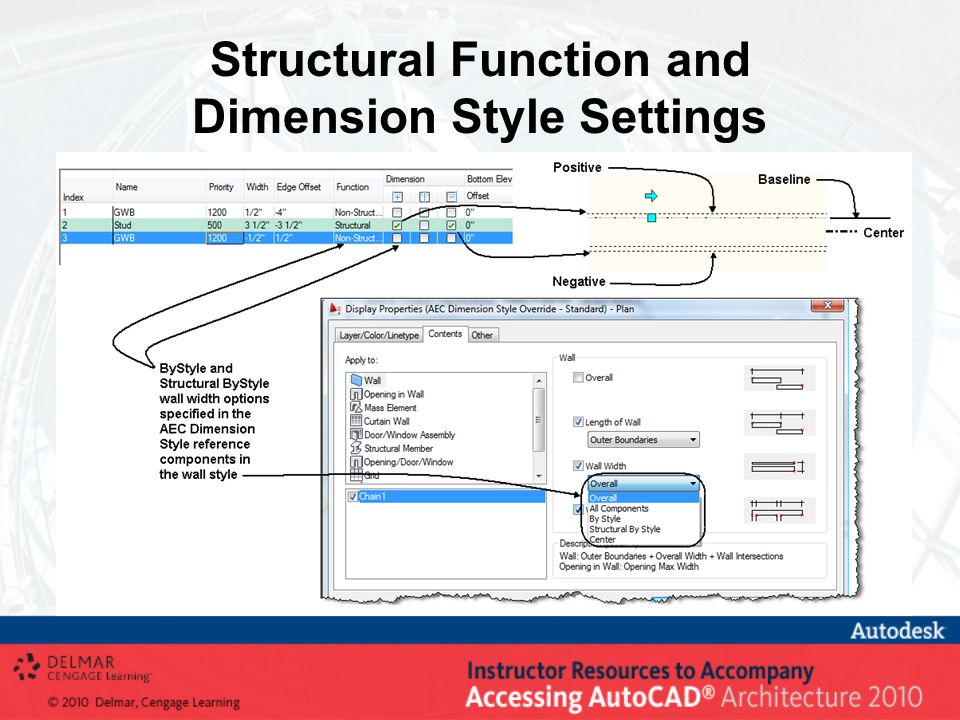The width and height of the screenshot is (960, 720).
Task: Select the Curtain Wall icon
Action: 356,421
